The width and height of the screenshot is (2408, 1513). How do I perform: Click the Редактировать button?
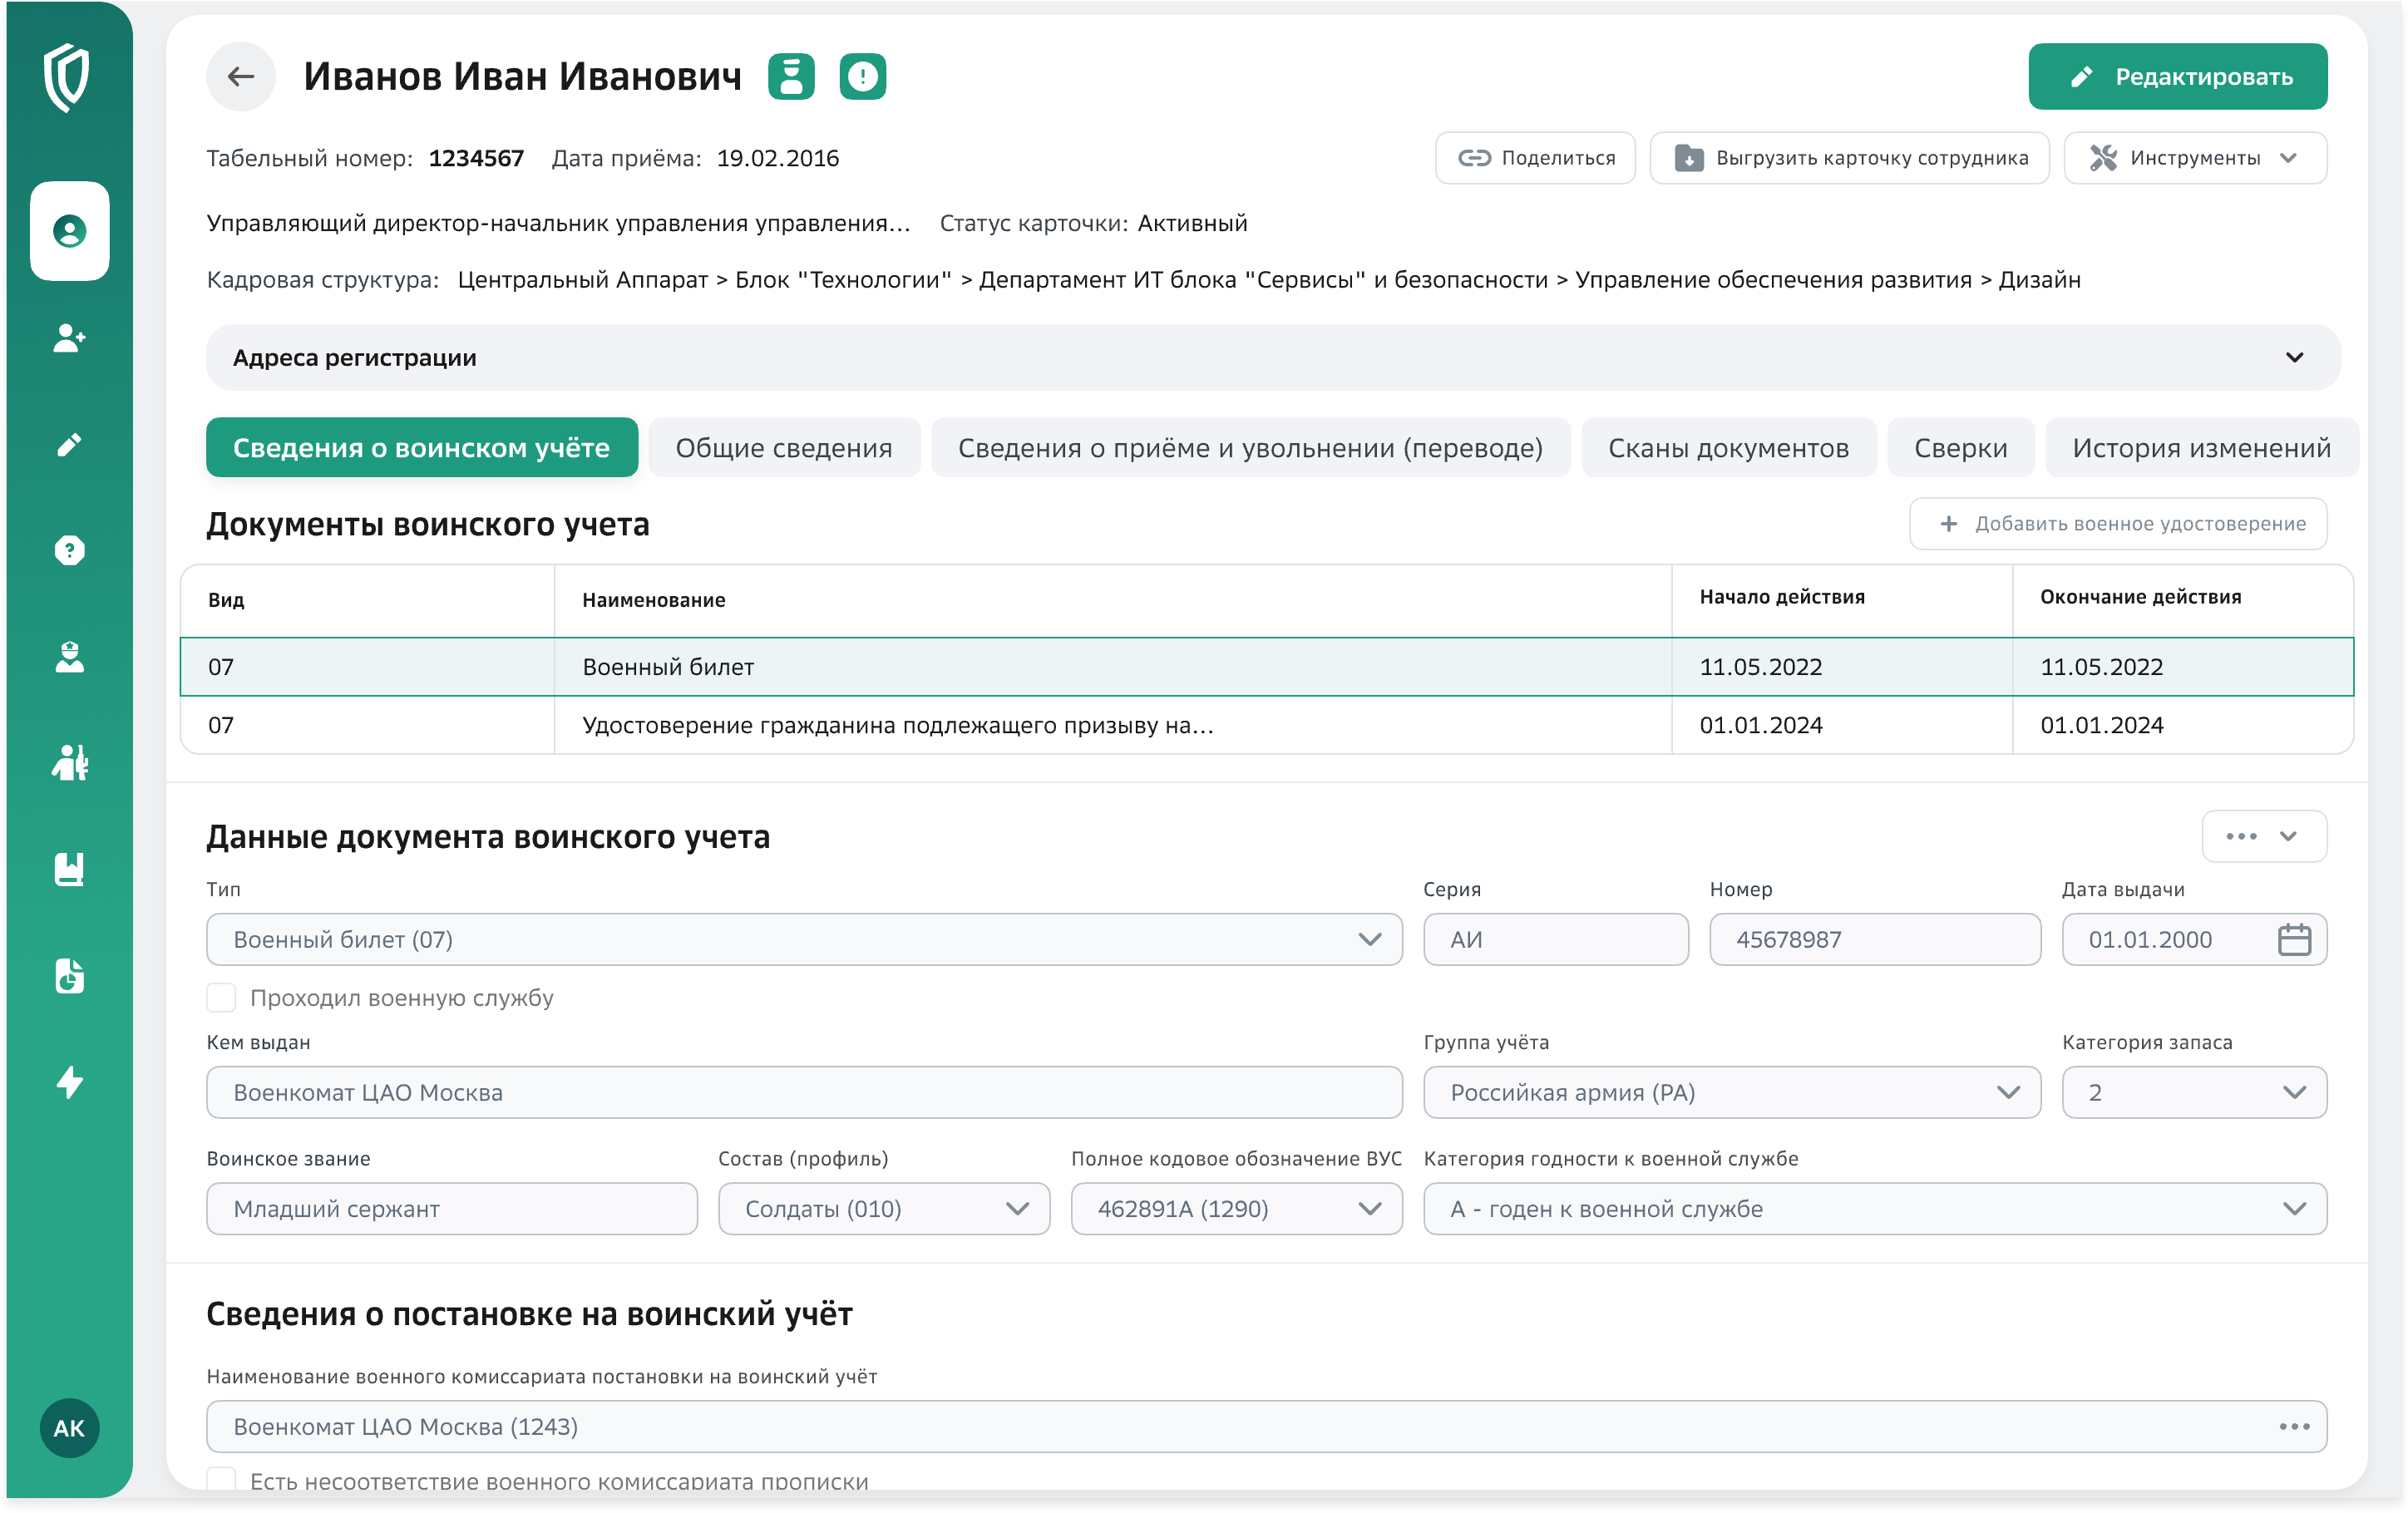tap(2177, 77)
